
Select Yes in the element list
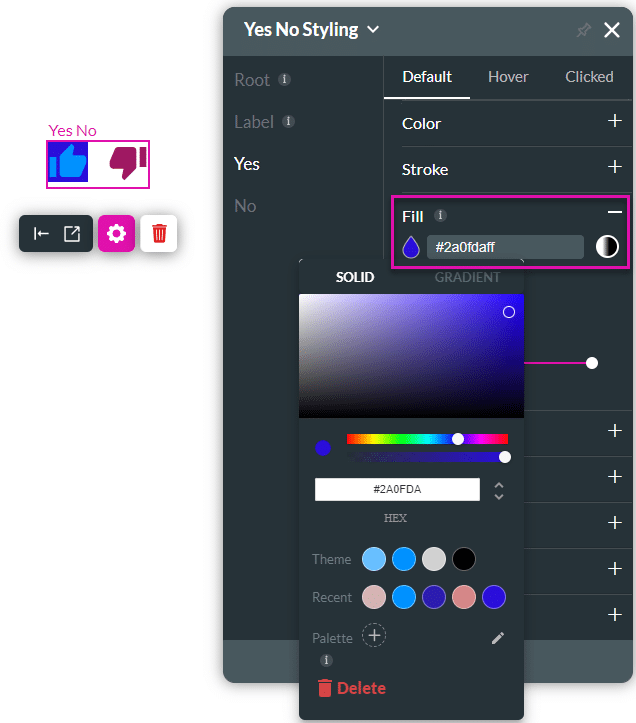pyautogui.click(x=247, y=164)
